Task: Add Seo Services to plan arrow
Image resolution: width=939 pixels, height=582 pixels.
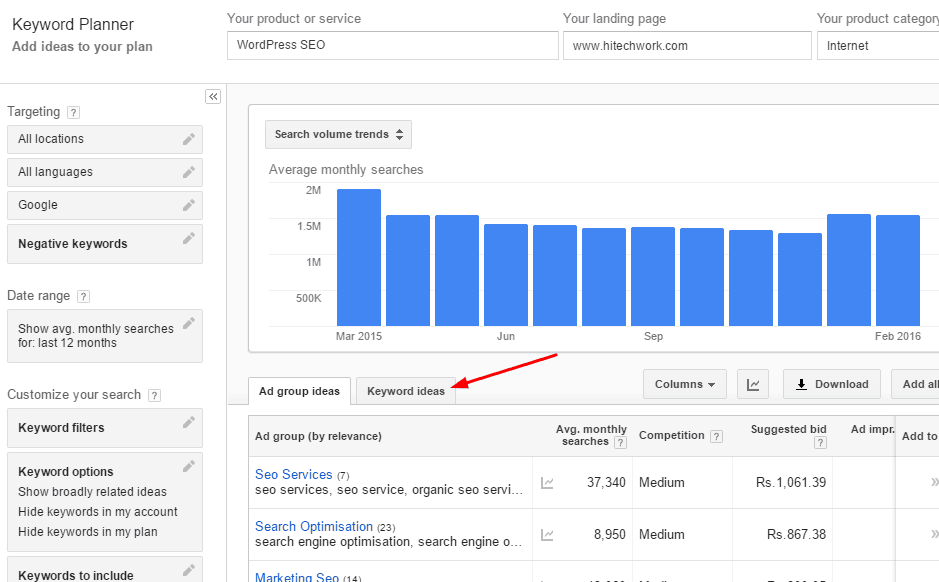Action: 934,482
